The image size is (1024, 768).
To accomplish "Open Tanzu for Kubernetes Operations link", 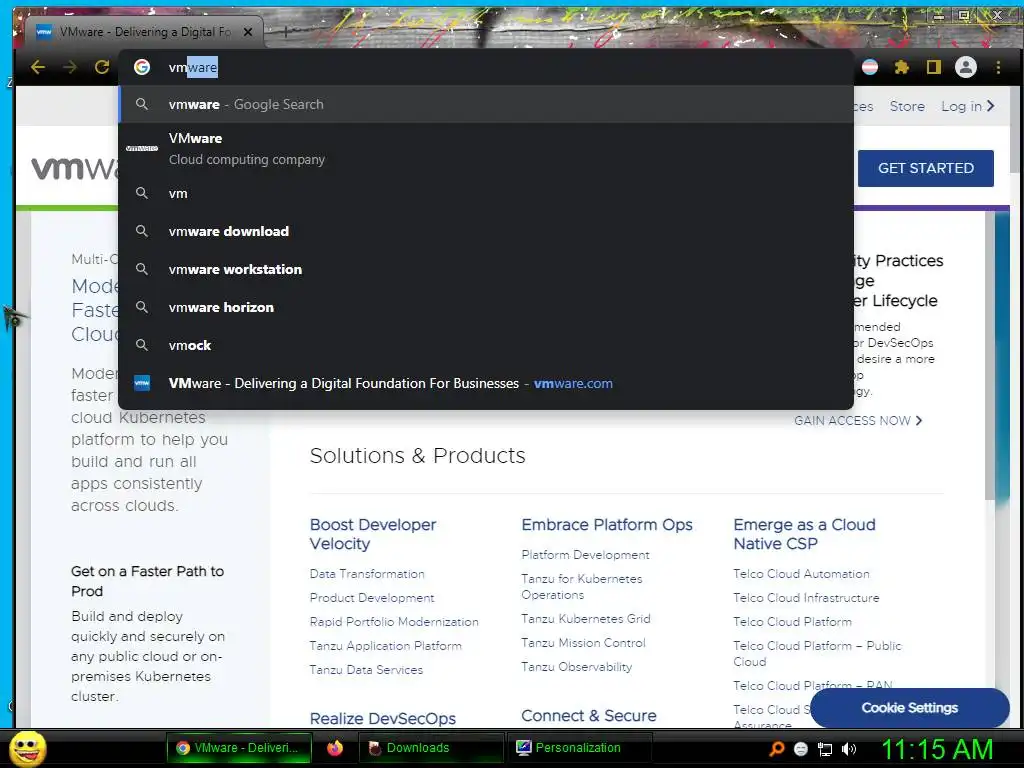I will pyautogui.click(x=582, y=586).
